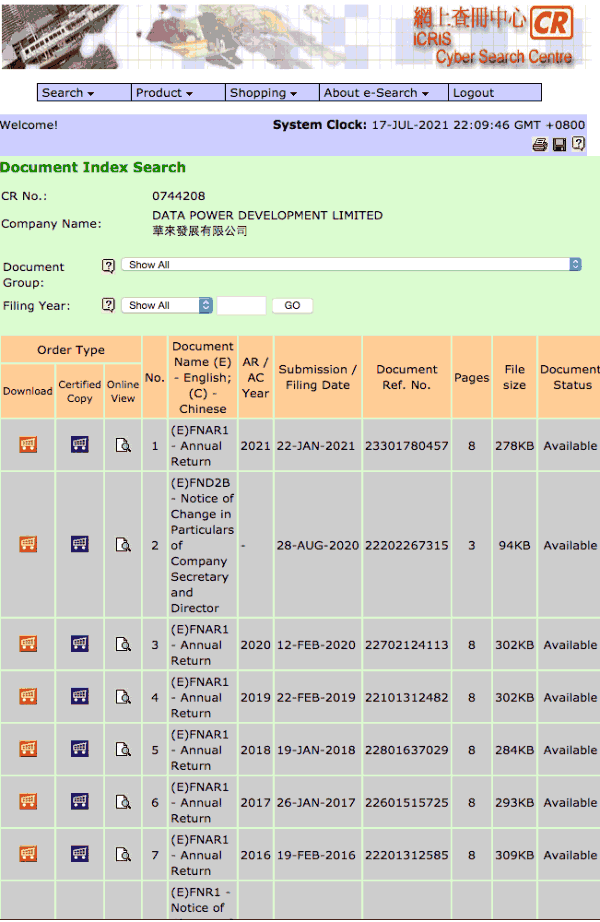Viewport: 600px width, 922px height.
Task: Click the GO button
Action: pos(292,305)
